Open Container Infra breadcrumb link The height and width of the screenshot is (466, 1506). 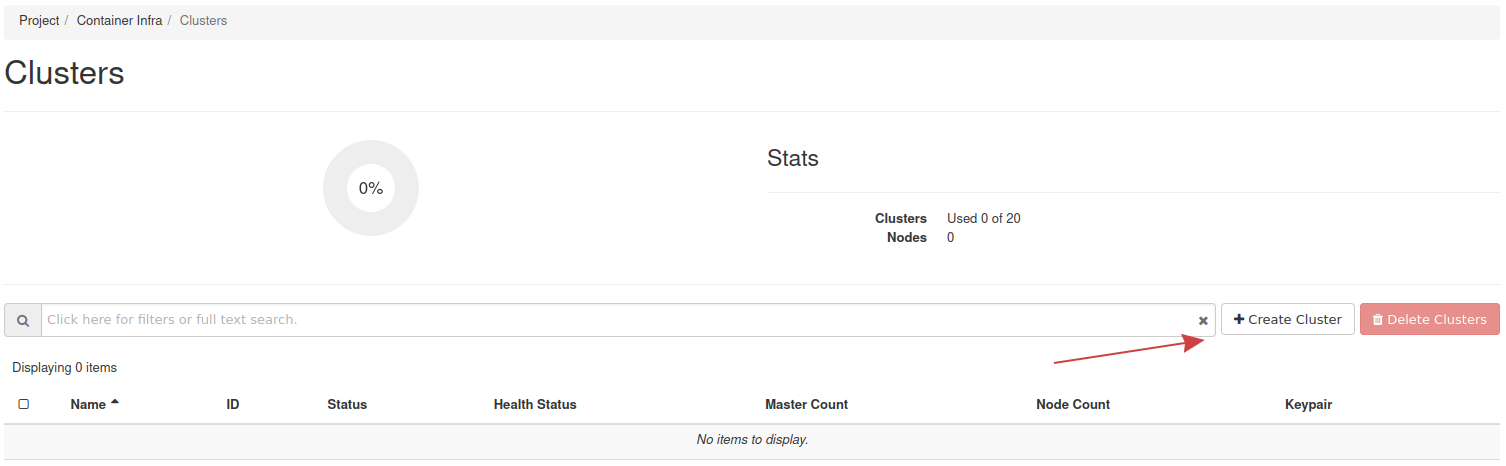119,20
